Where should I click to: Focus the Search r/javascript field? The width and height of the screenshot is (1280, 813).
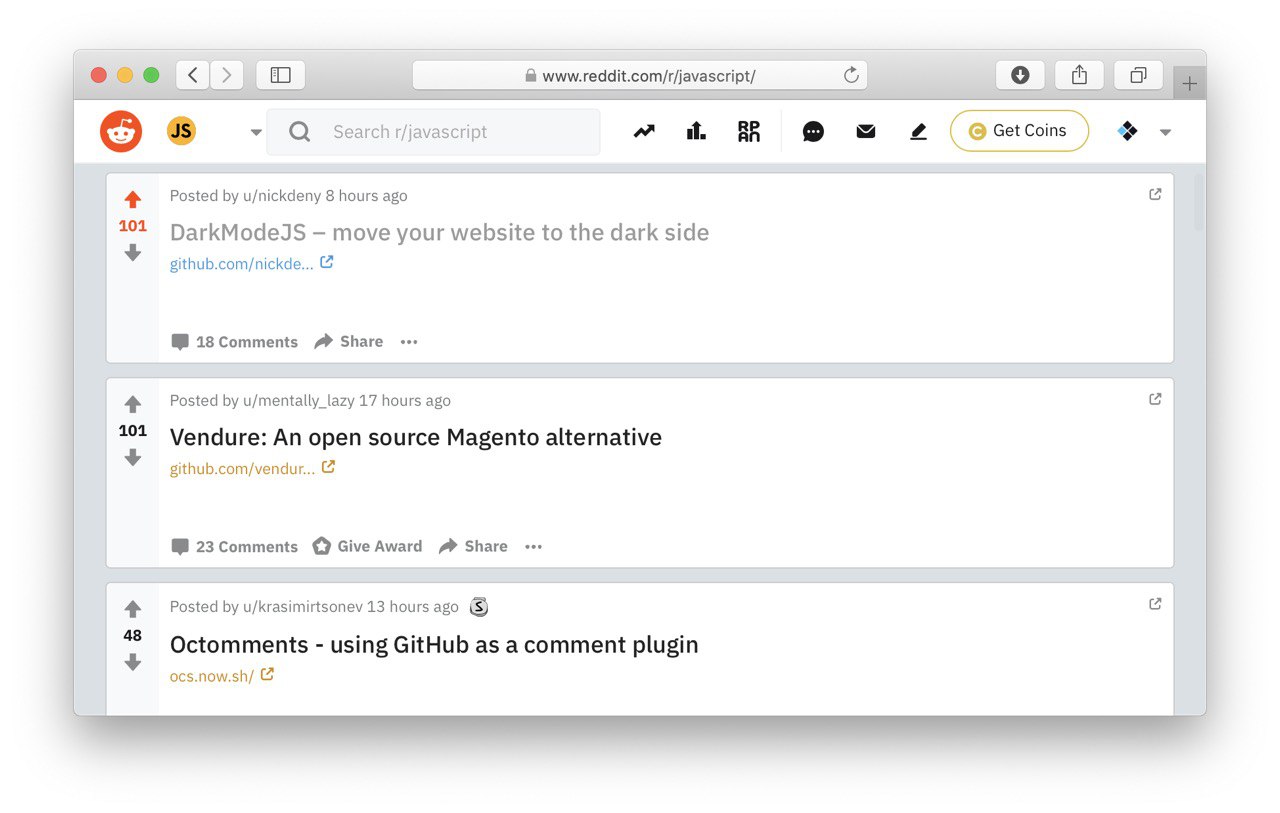[433, 132]
